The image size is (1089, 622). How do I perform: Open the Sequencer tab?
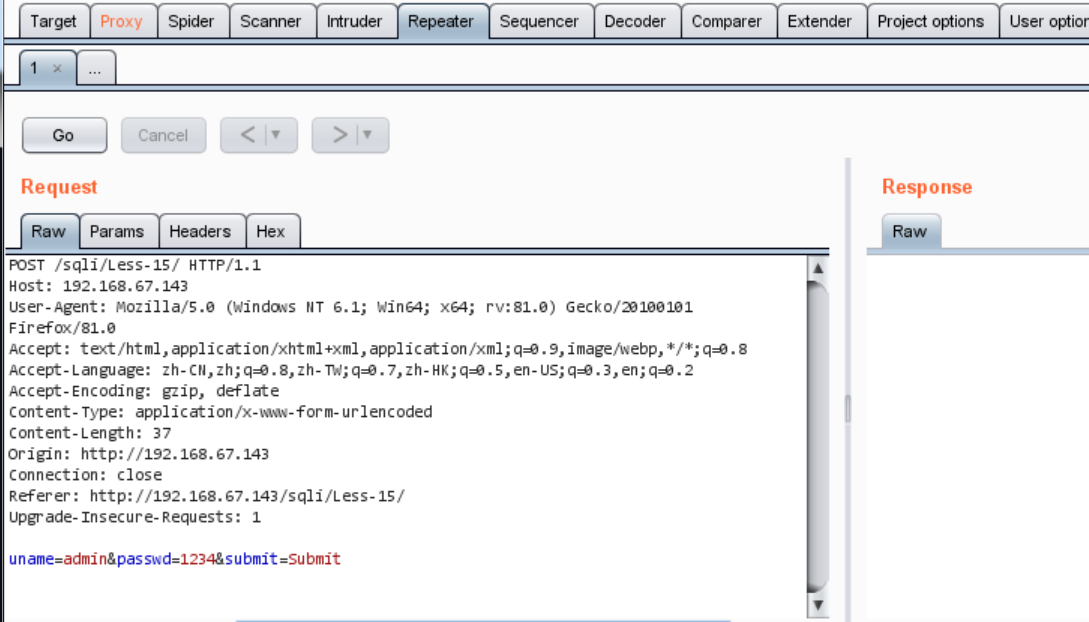540,22
